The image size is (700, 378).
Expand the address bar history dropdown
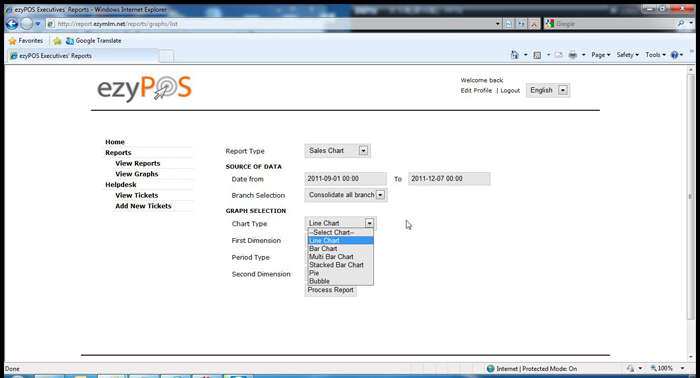(x=498, y=24)
